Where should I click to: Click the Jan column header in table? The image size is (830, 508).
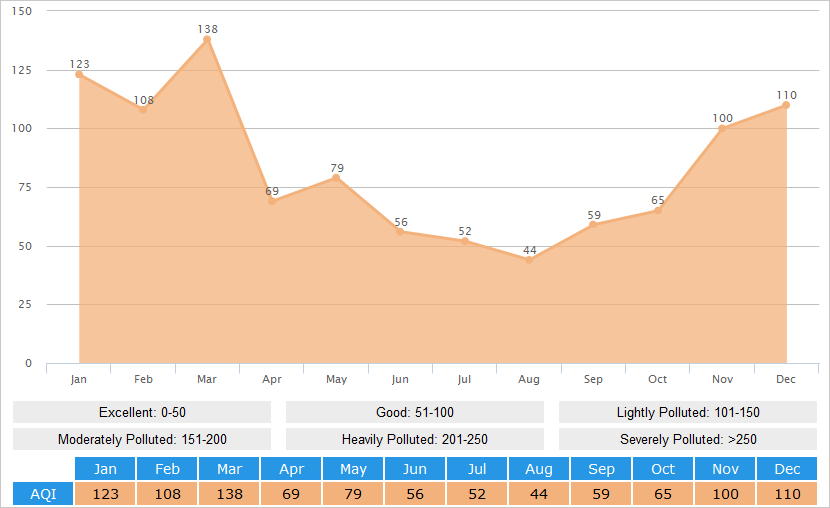tap(105, 469)
